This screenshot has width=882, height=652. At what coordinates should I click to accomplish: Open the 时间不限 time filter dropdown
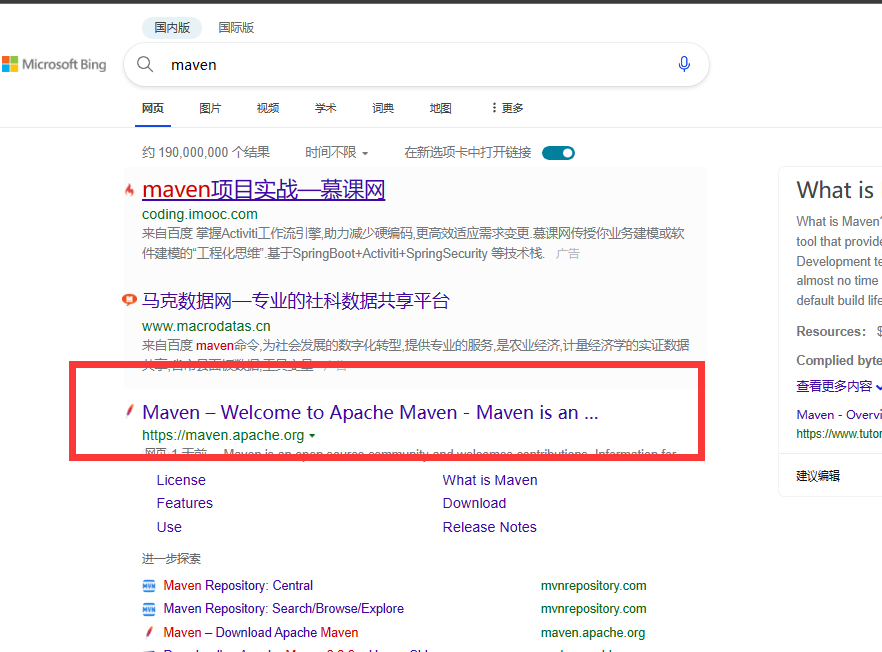[x=336, y=152]
